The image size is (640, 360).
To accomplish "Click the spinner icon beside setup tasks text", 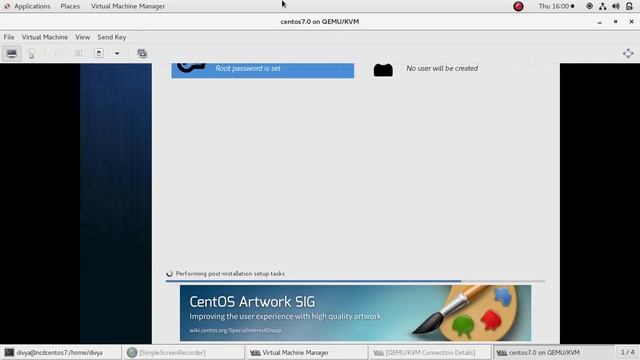I will pos(169,273).
